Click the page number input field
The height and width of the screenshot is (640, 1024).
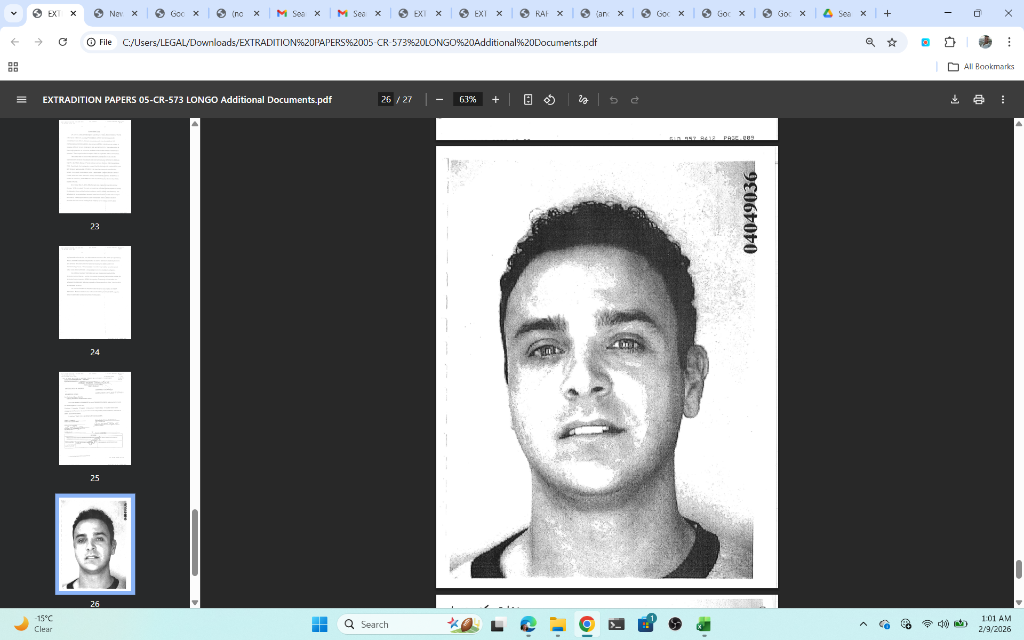point(385,100)
